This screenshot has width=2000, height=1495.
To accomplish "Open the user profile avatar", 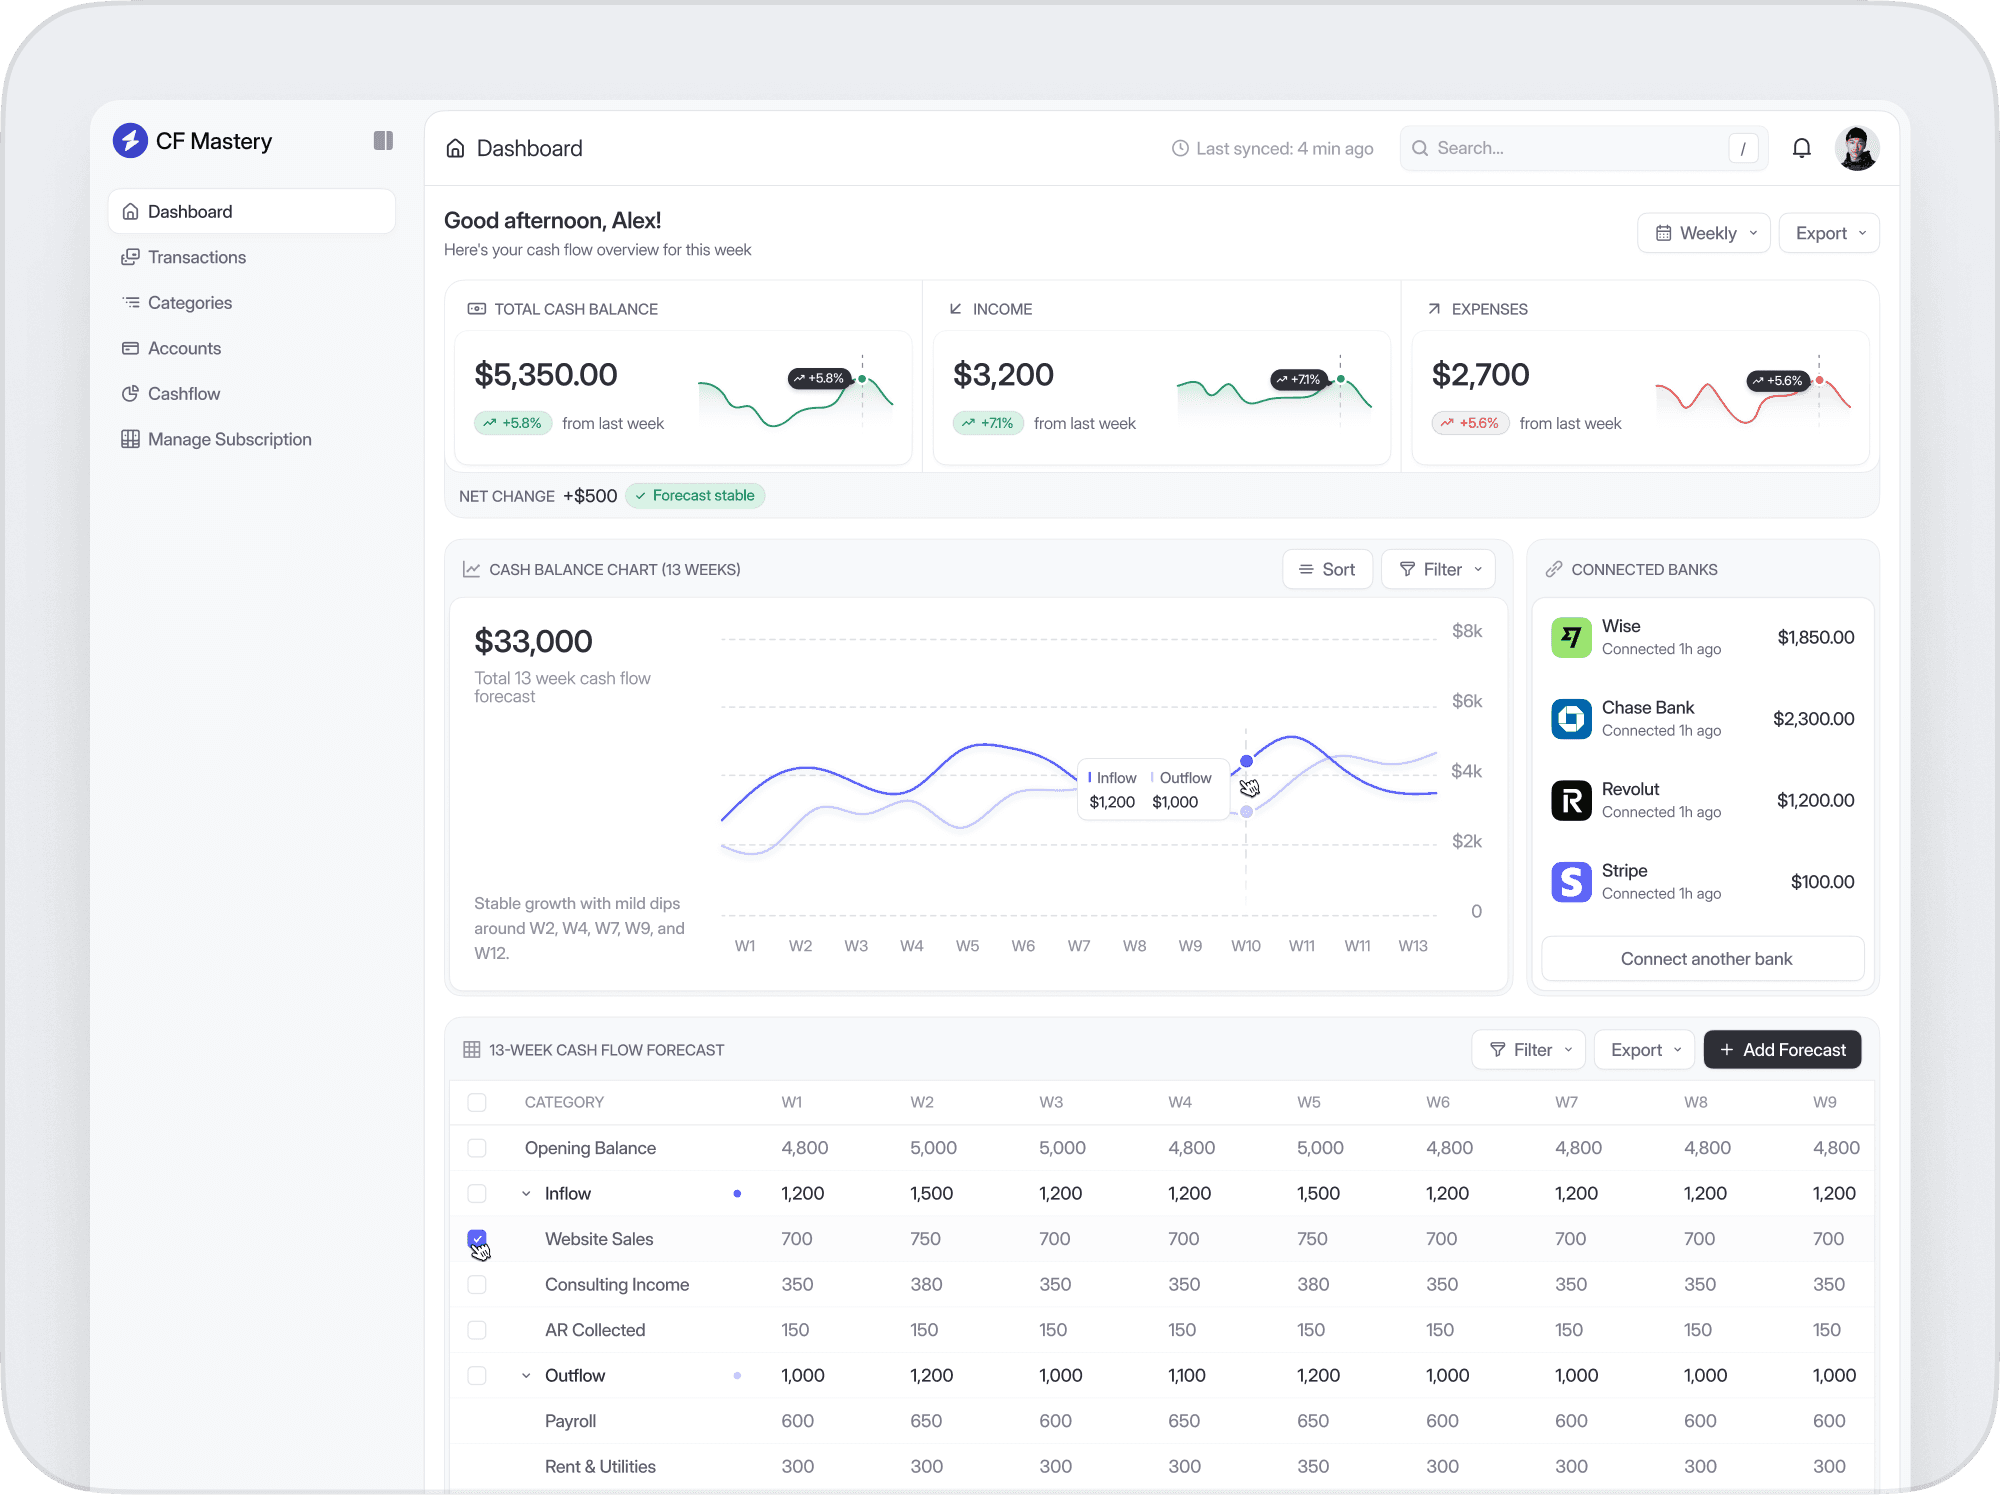I will point(1857,149).
